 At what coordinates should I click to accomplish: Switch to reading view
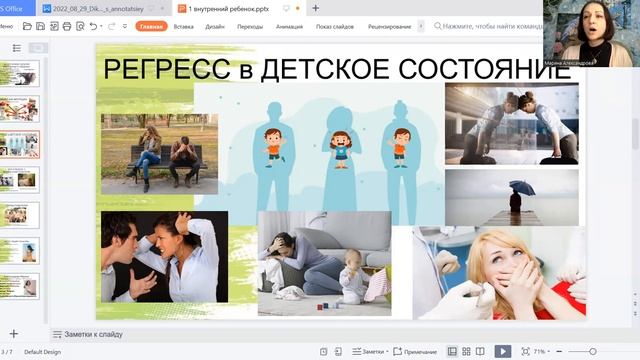tap(480, 351)
